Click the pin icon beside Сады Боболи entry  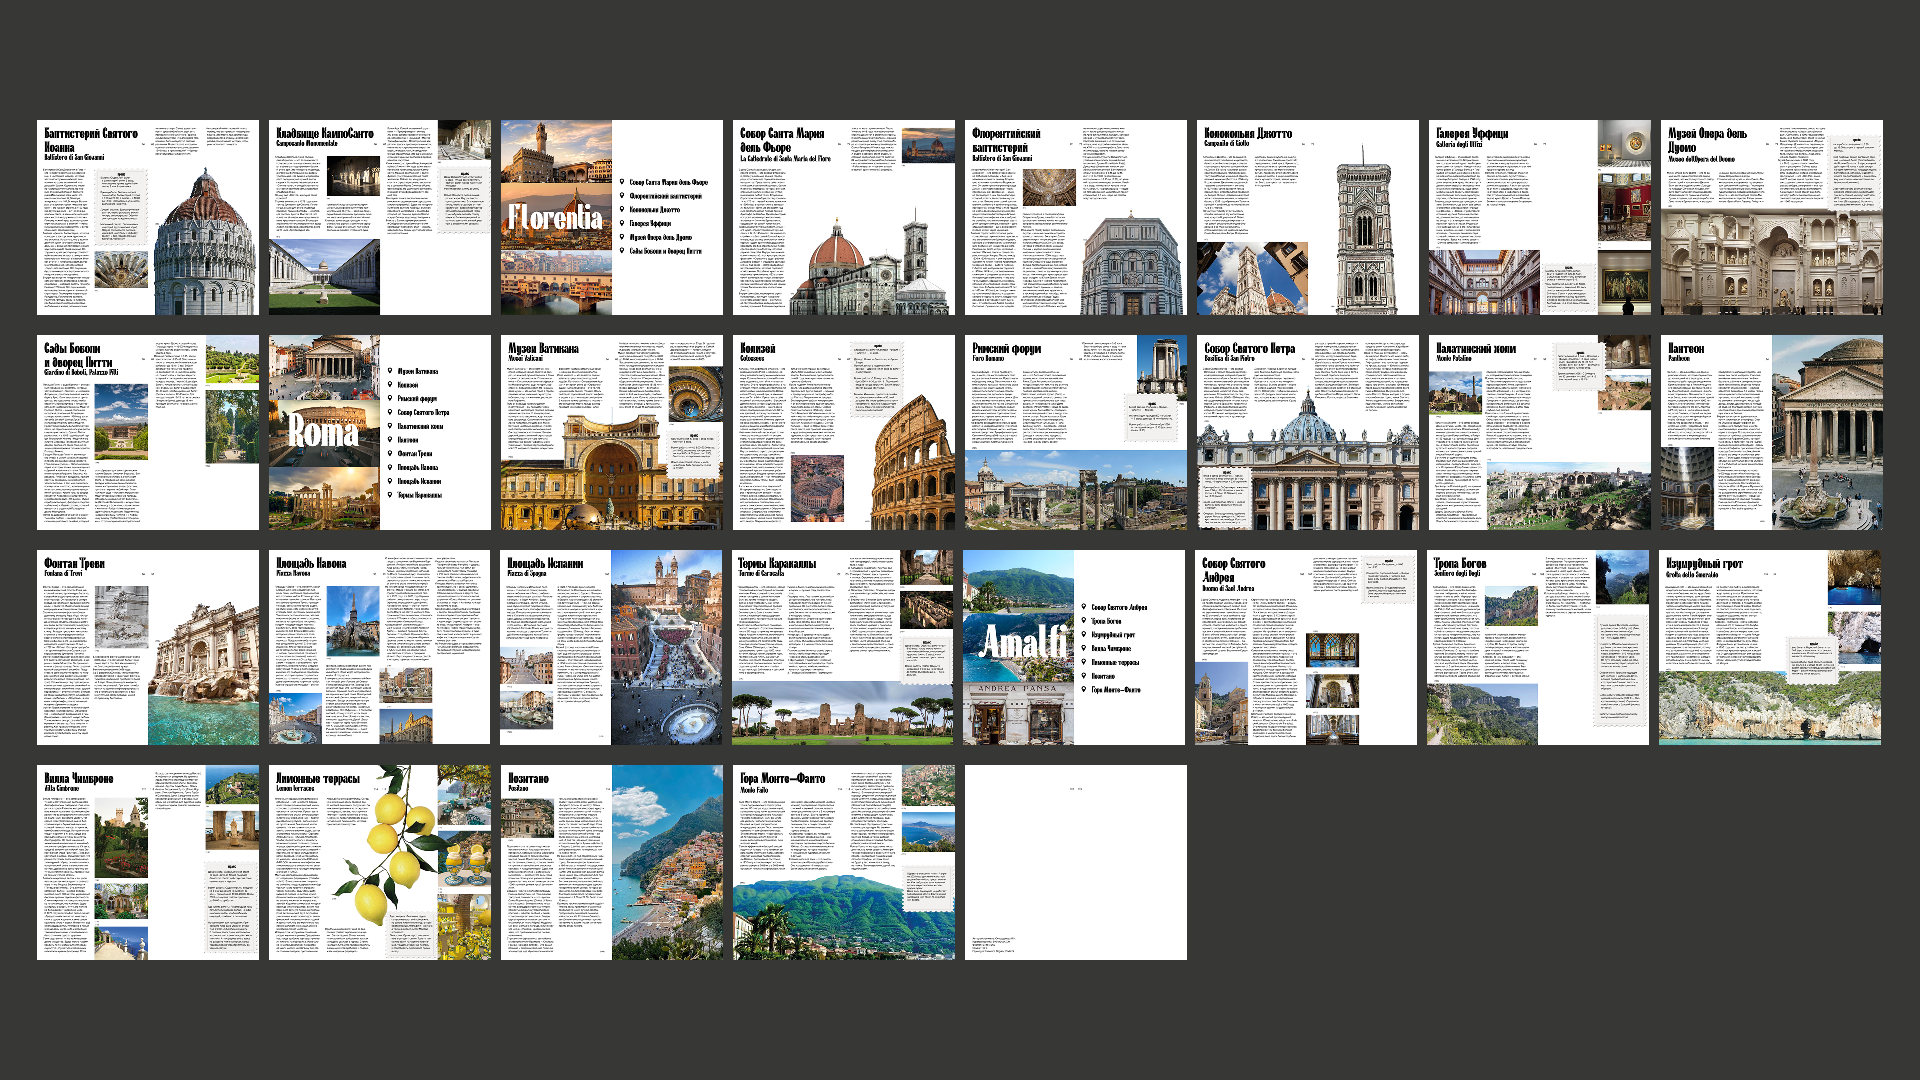click(622, 251)
